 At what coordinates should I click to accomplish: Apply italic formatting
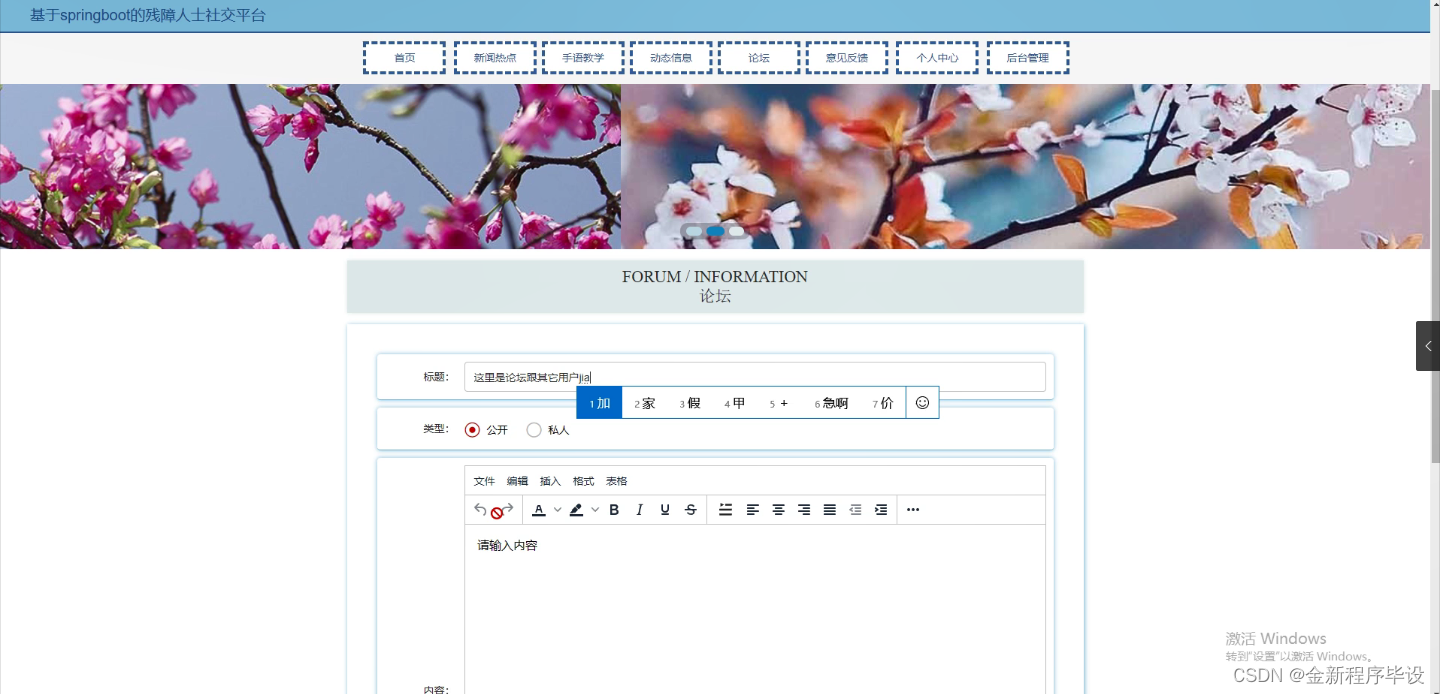(639, 509)
